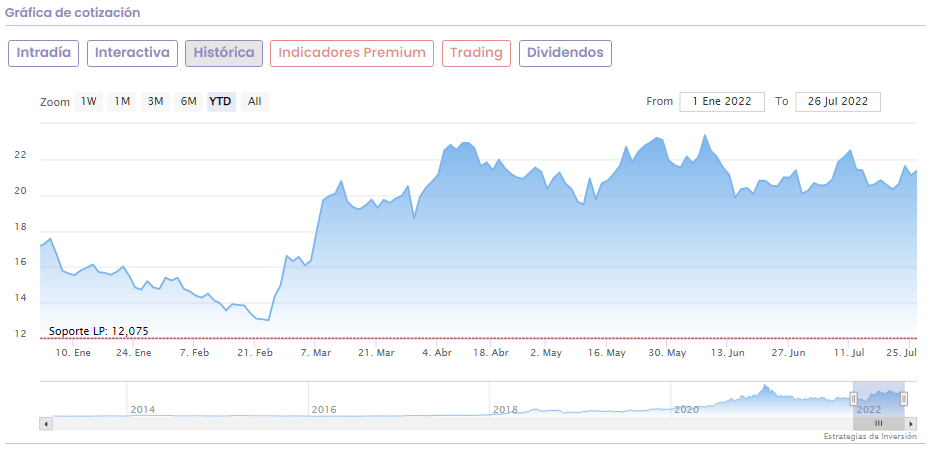Click the navigator scrollbar thumb grip
The width and height of the screenshot is (938, 455).
coord(879,424)
